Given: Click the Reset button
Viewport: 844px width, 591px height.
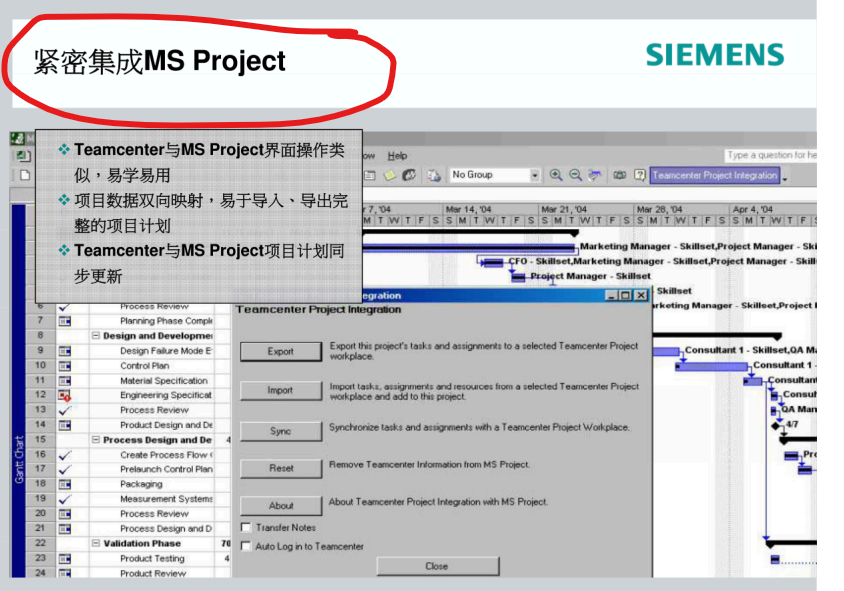Looking at the screenshot, I should 280,468.
